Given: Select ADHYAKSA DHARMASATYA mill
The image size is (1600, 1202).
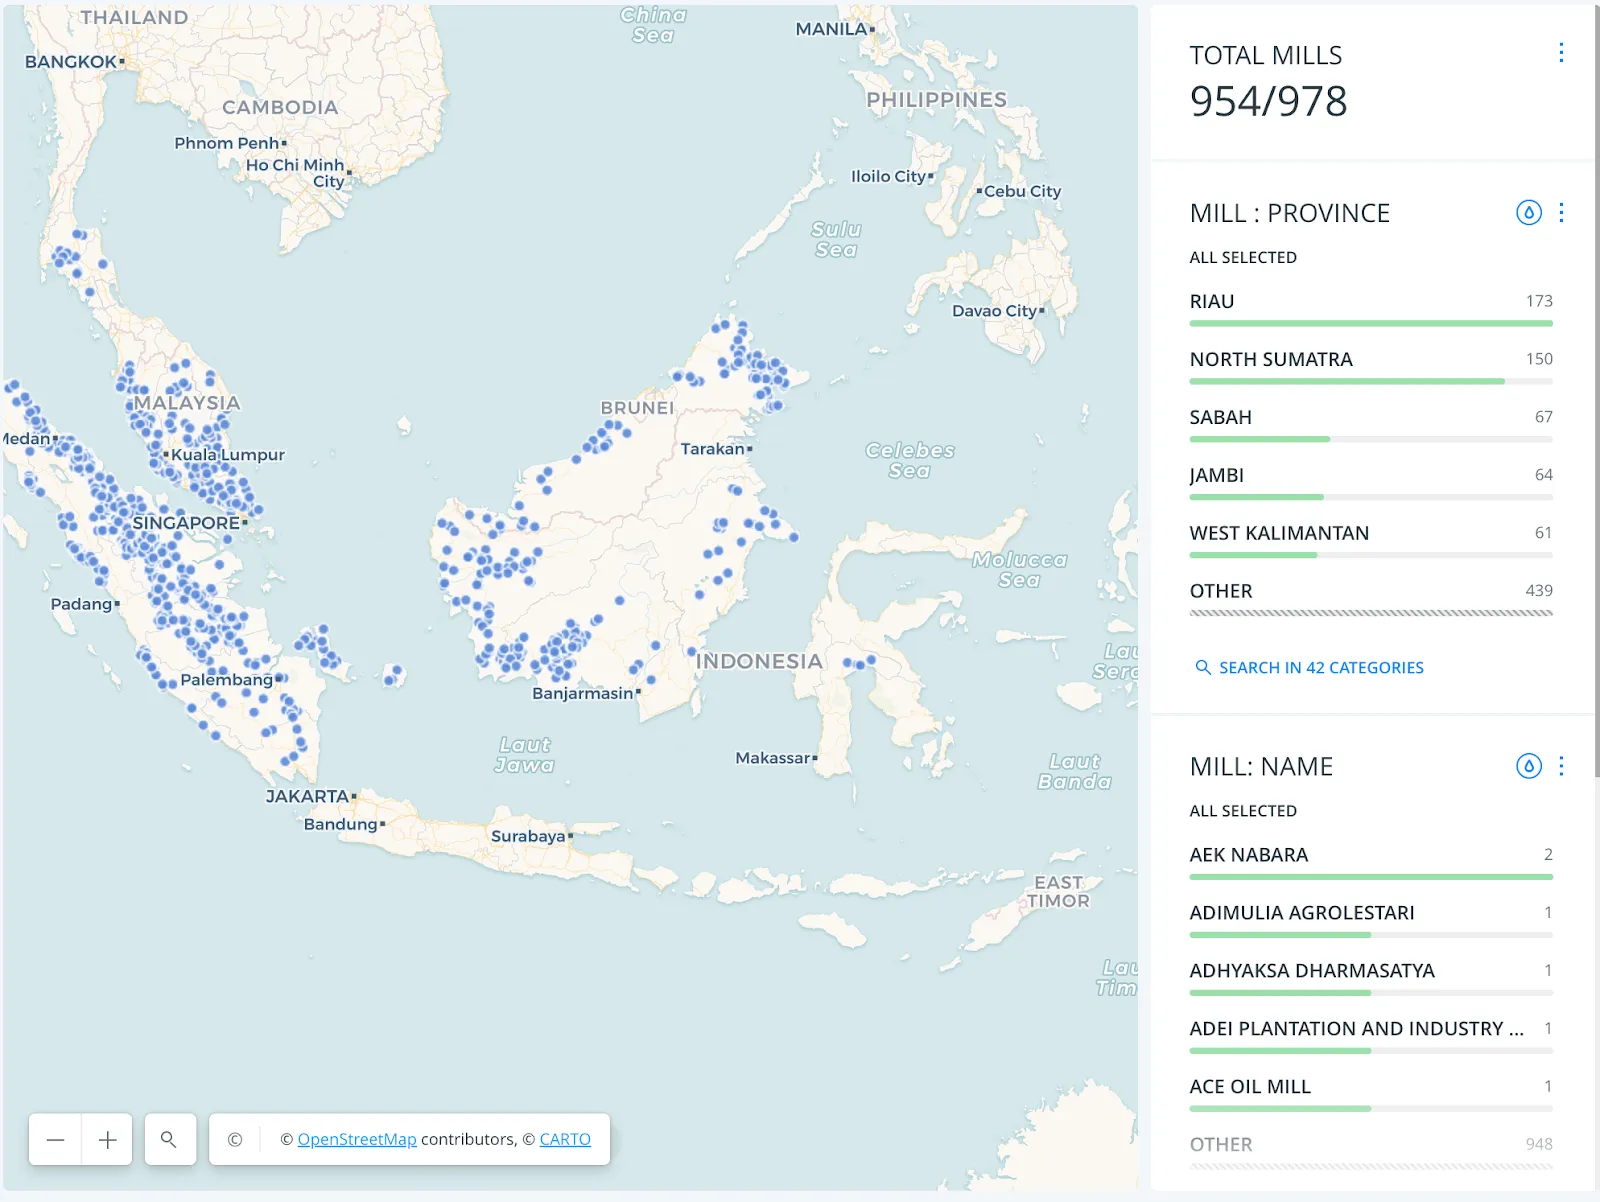Looking at the screenshot, I should 1371,979.
